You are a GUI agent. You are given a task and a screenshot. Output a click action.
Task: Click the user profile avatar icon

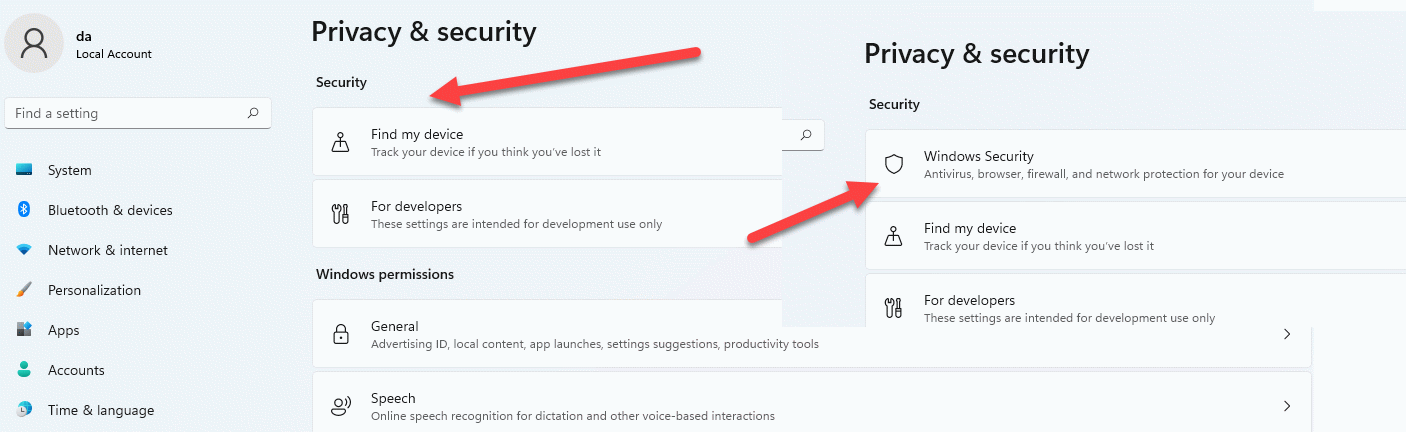tap(35, 43)
